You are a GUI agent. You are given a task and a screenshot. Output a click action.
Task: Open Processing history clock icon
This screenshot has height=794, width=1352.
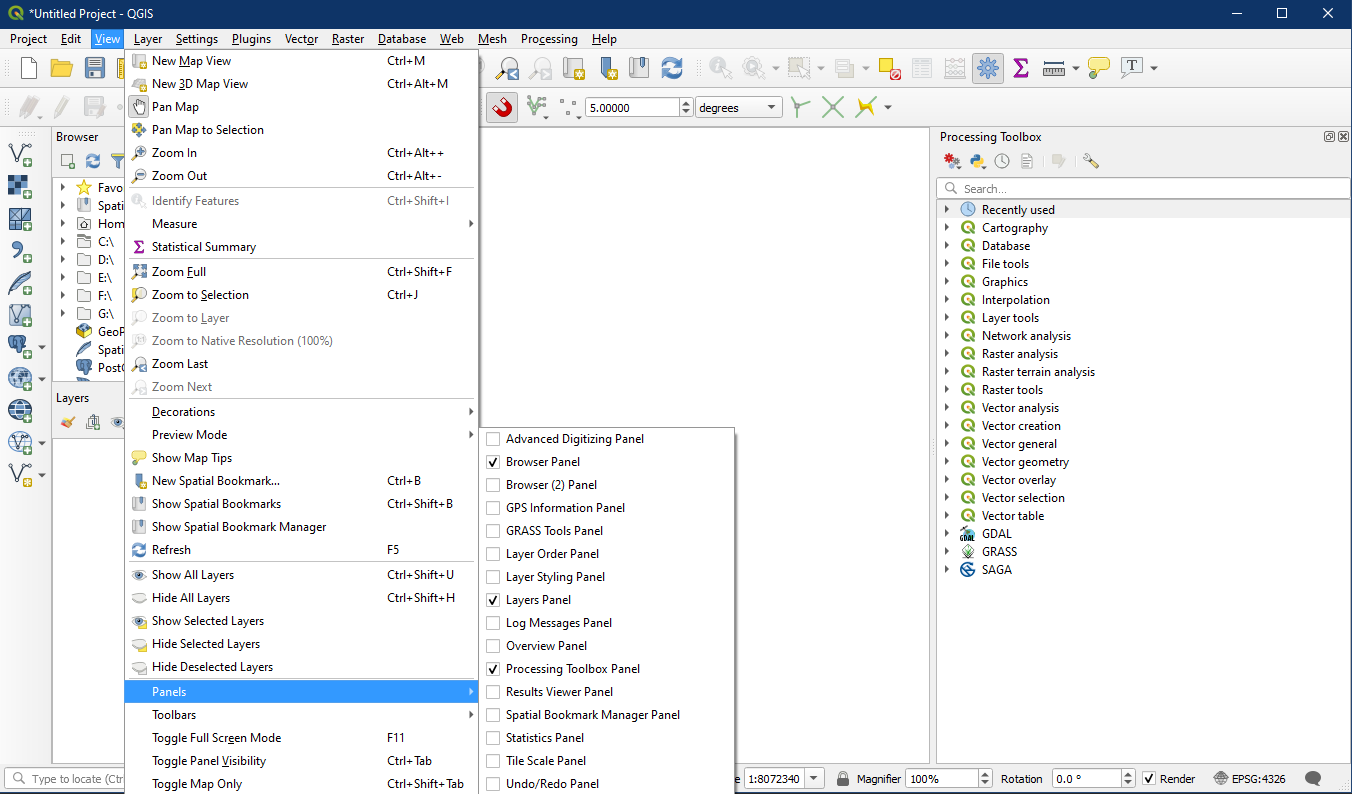(x=1002, y=161)
